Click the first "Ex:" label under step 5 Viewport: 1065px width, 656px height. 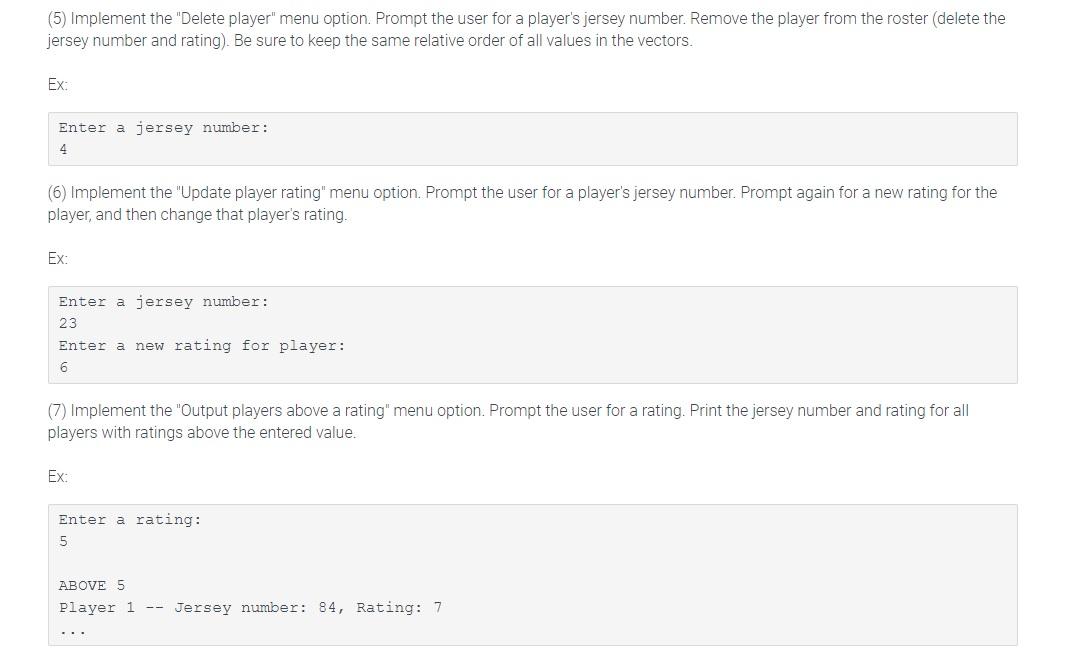58,85
